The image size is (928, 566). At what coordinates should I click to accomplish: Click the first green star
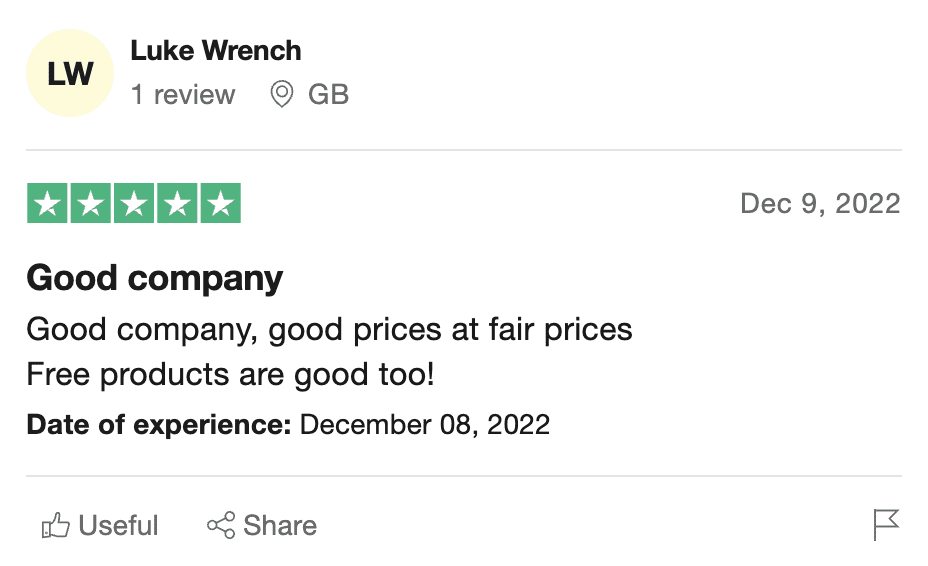(x=47, y=203)
